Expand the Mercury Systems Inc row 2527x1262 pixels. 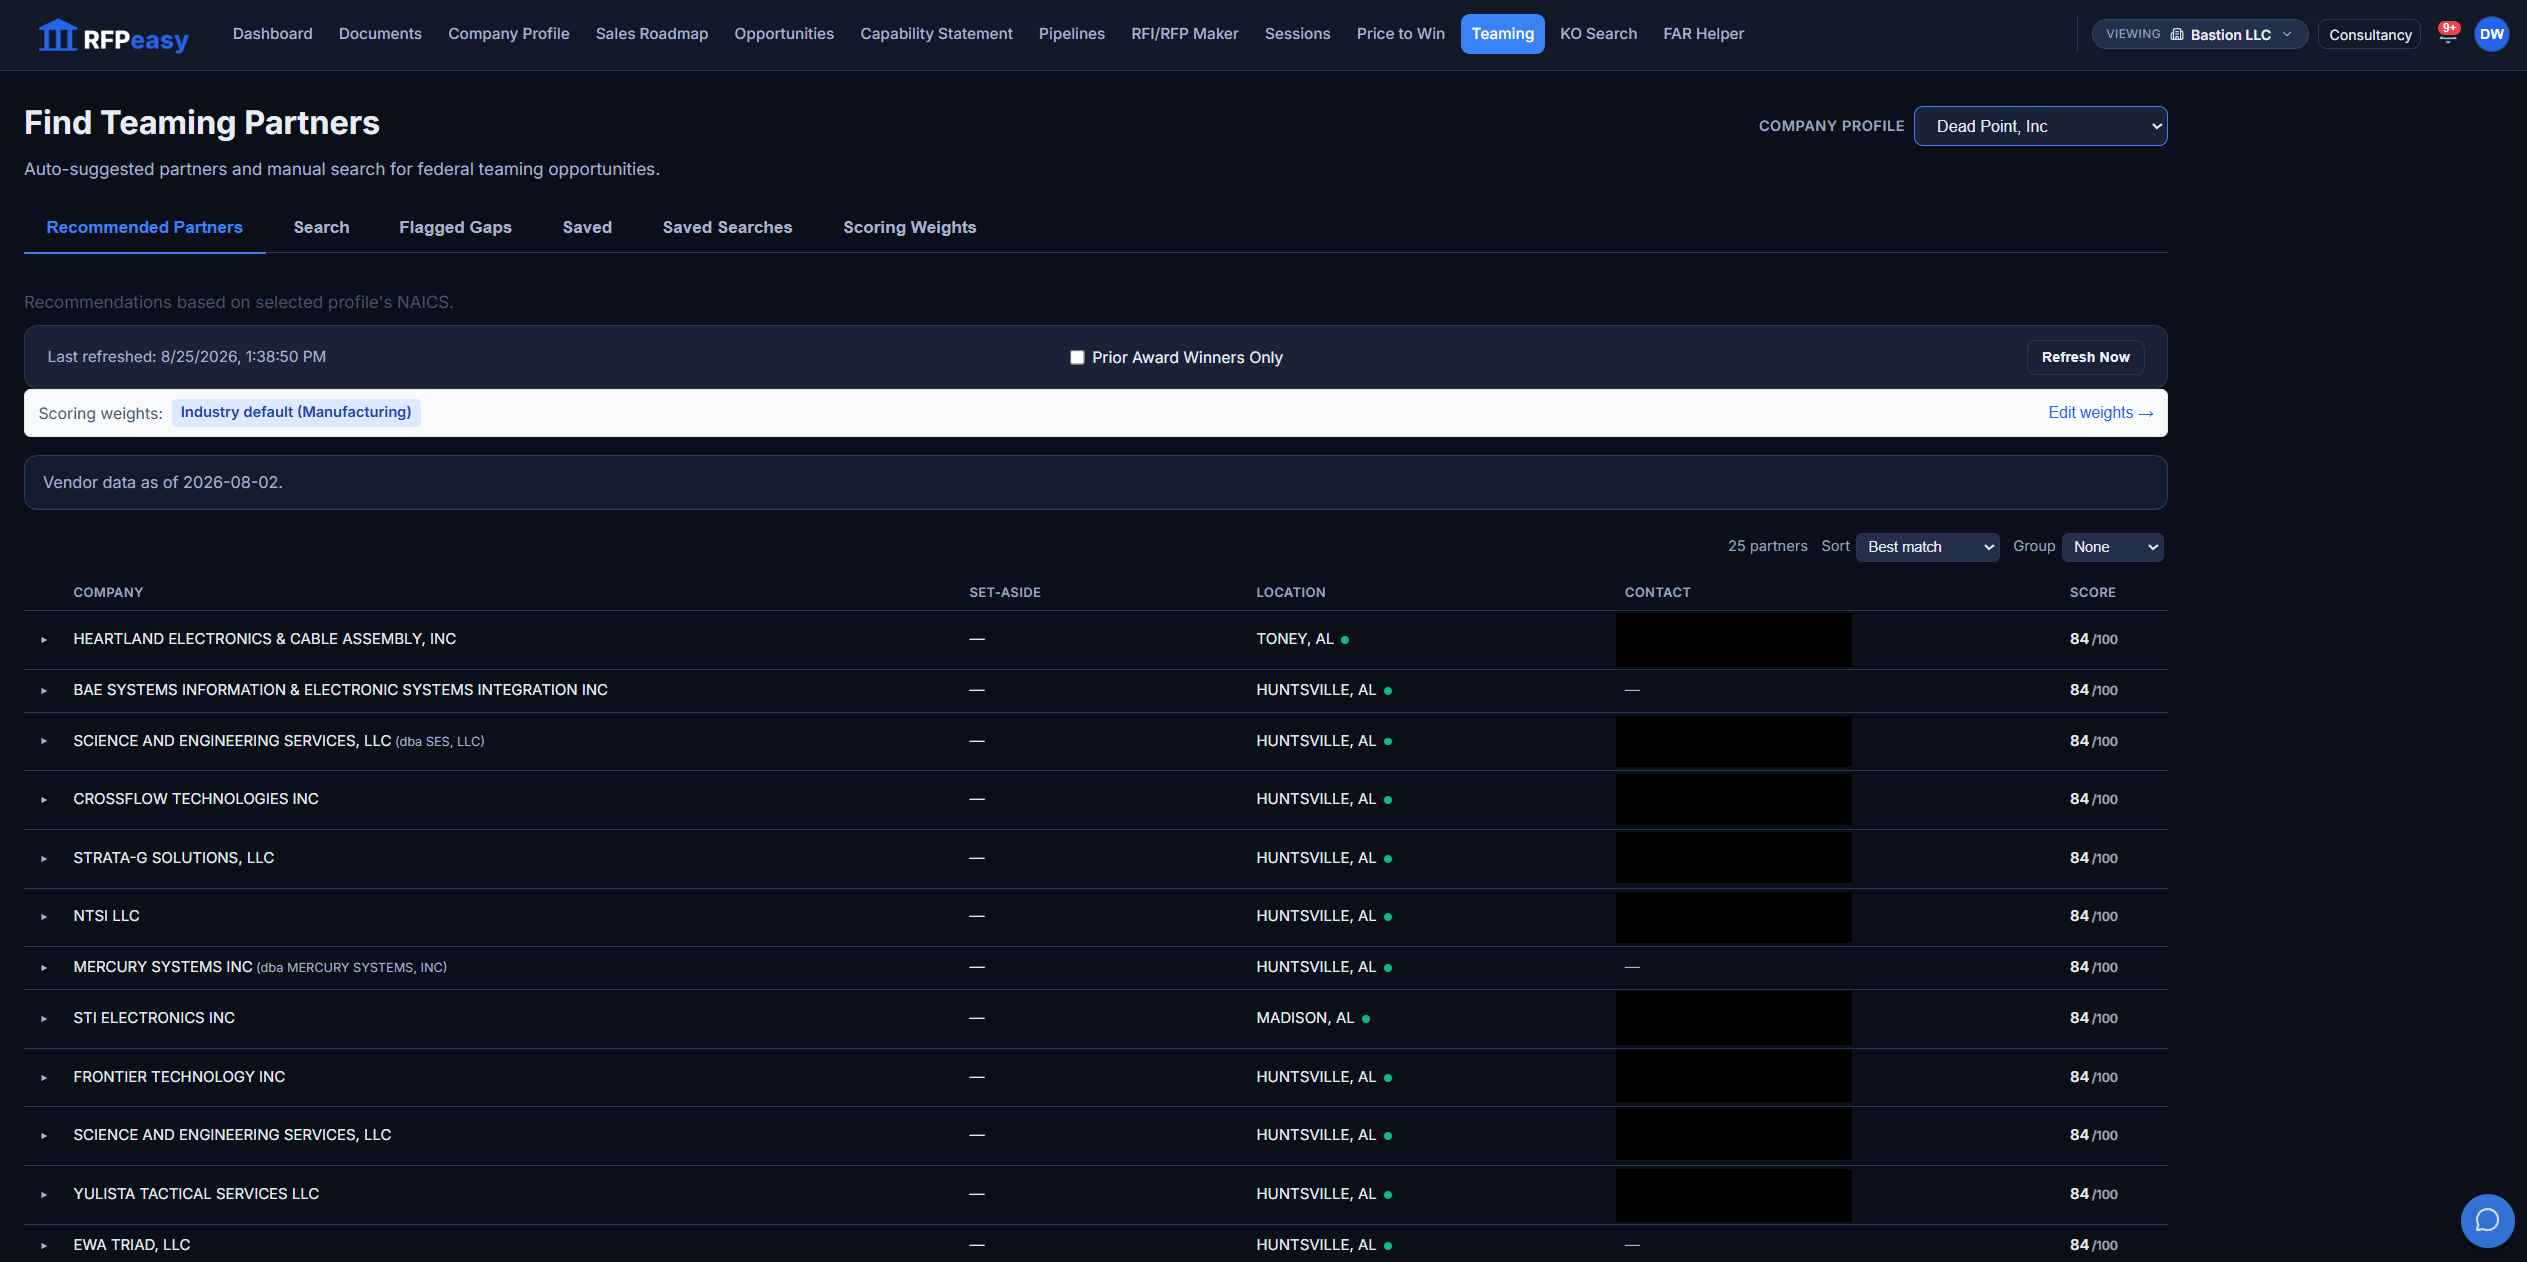click(x=44, y=967)
